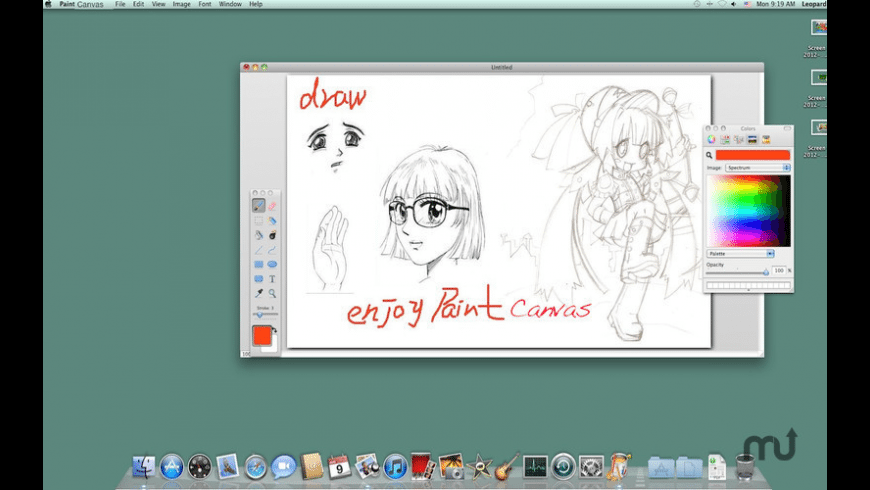
Task: Open the Paint Canvas application menu
Action: click(x=82, y=4)
